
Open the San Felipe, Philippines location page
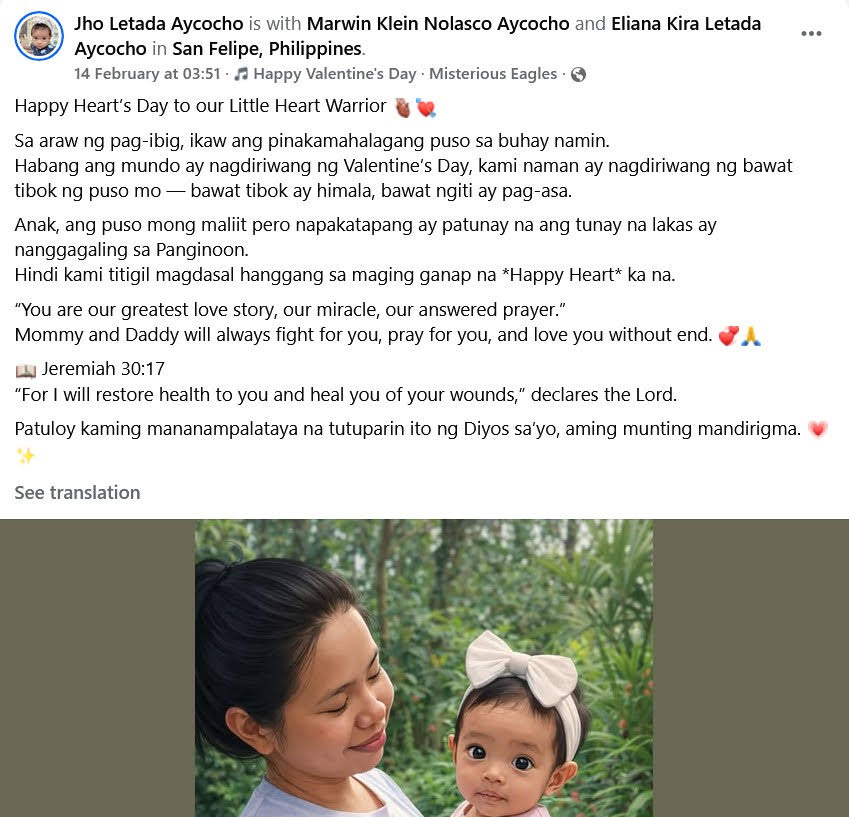pos(267,49)
